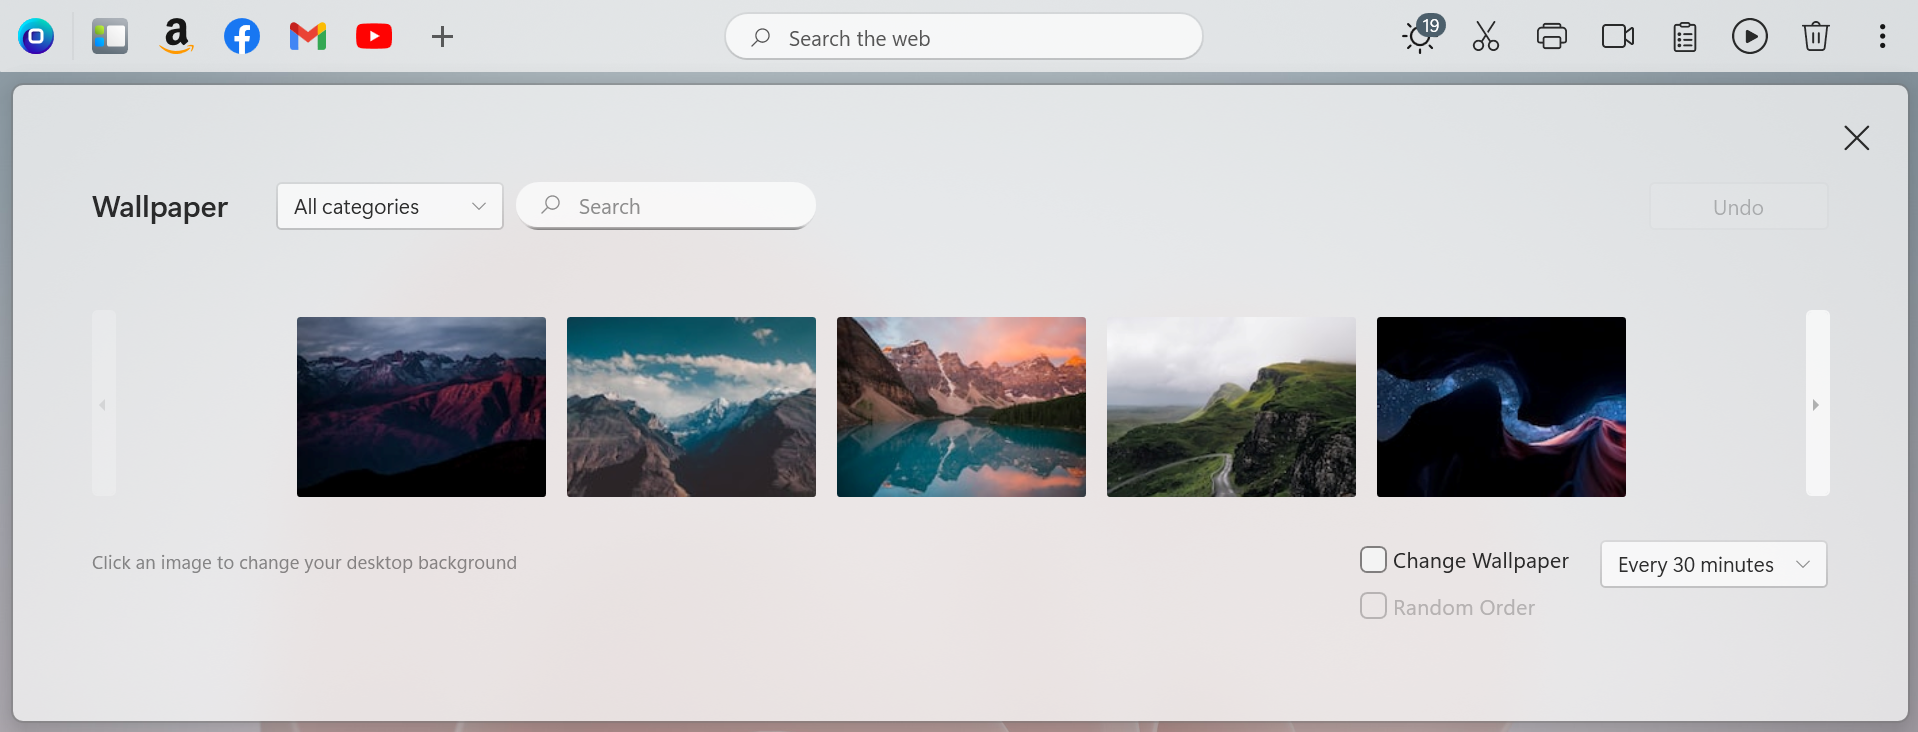Go to previous wallpapers with left arrow

103,404
